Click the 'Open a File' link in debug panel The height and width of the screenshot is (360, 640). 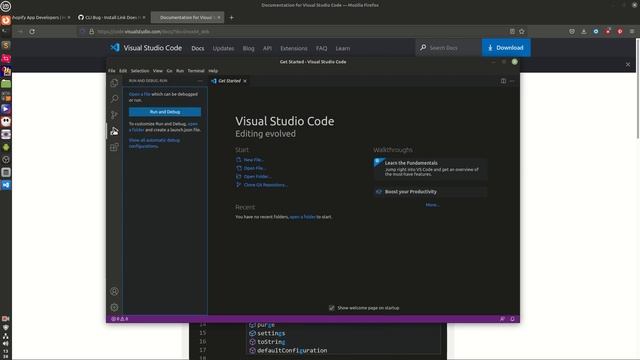tap(140, 94)
